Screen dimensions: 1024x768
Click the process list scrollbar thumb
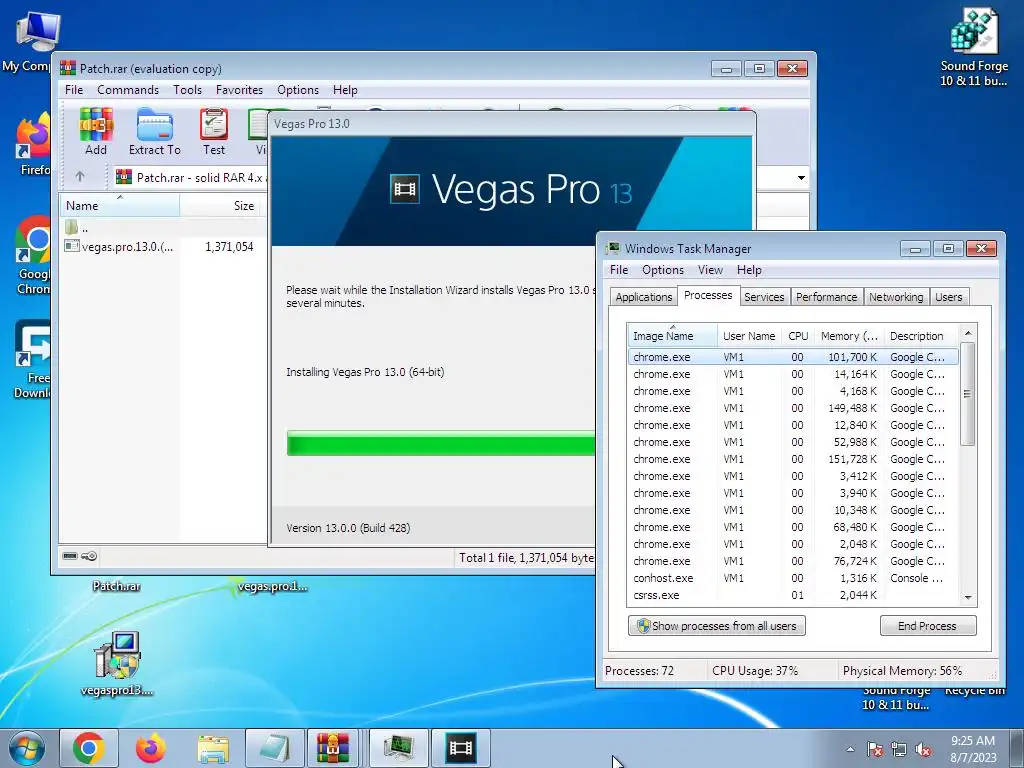pyautogui.click(x=968, y=394)
